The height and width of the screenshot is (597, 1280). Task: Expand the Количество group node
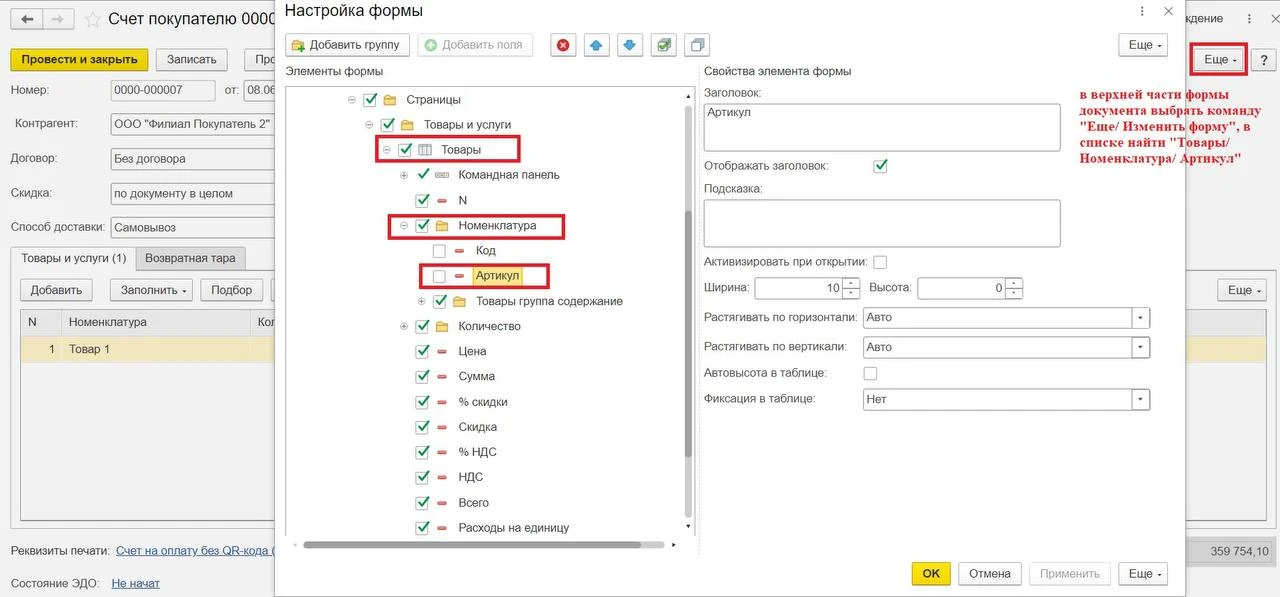(404, 326)
